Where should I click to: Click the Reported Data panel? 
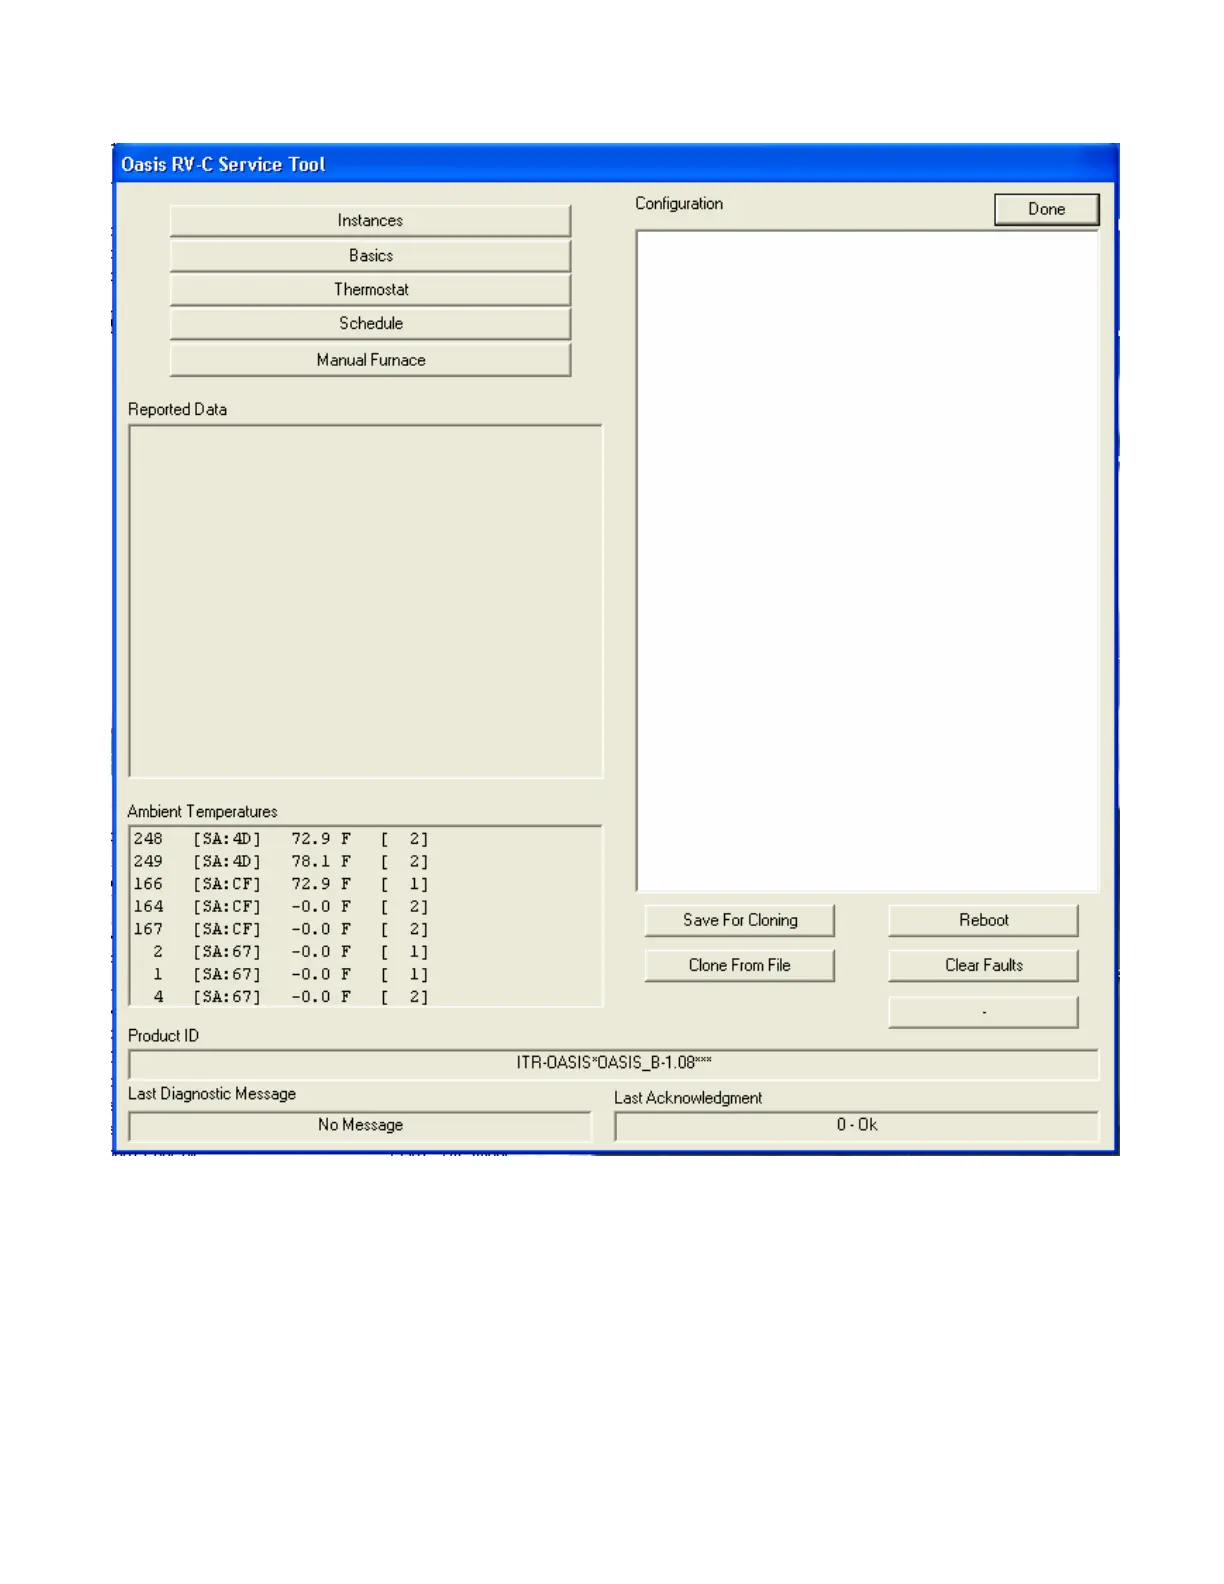[x=365, y=601]
